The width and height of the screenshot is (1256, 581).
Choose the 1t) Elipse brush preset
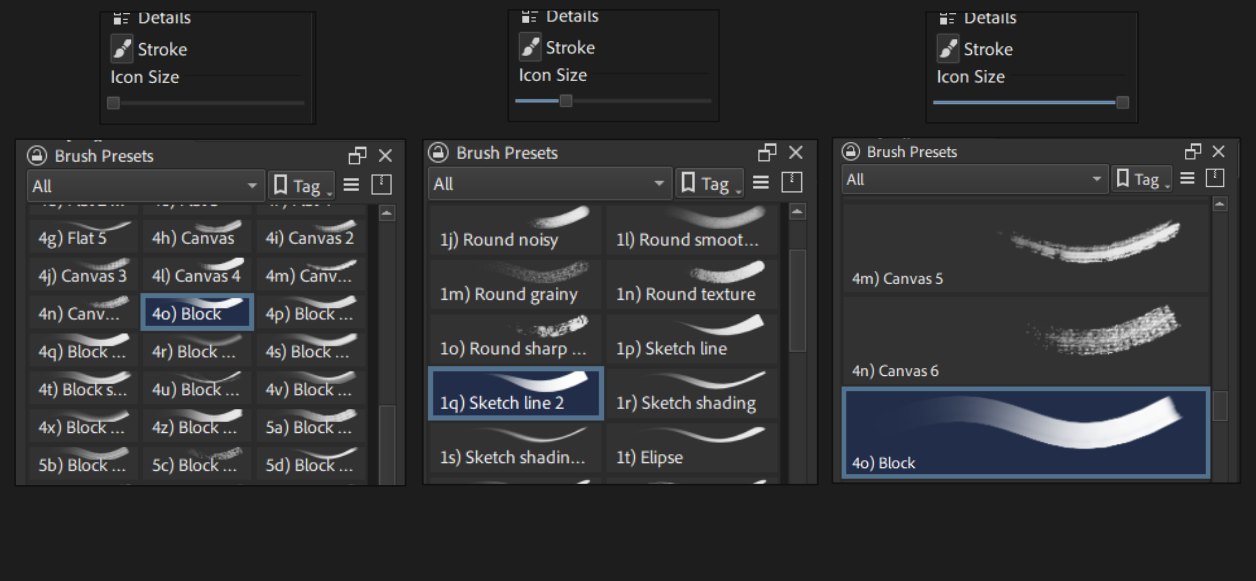[x=692, y=447]
